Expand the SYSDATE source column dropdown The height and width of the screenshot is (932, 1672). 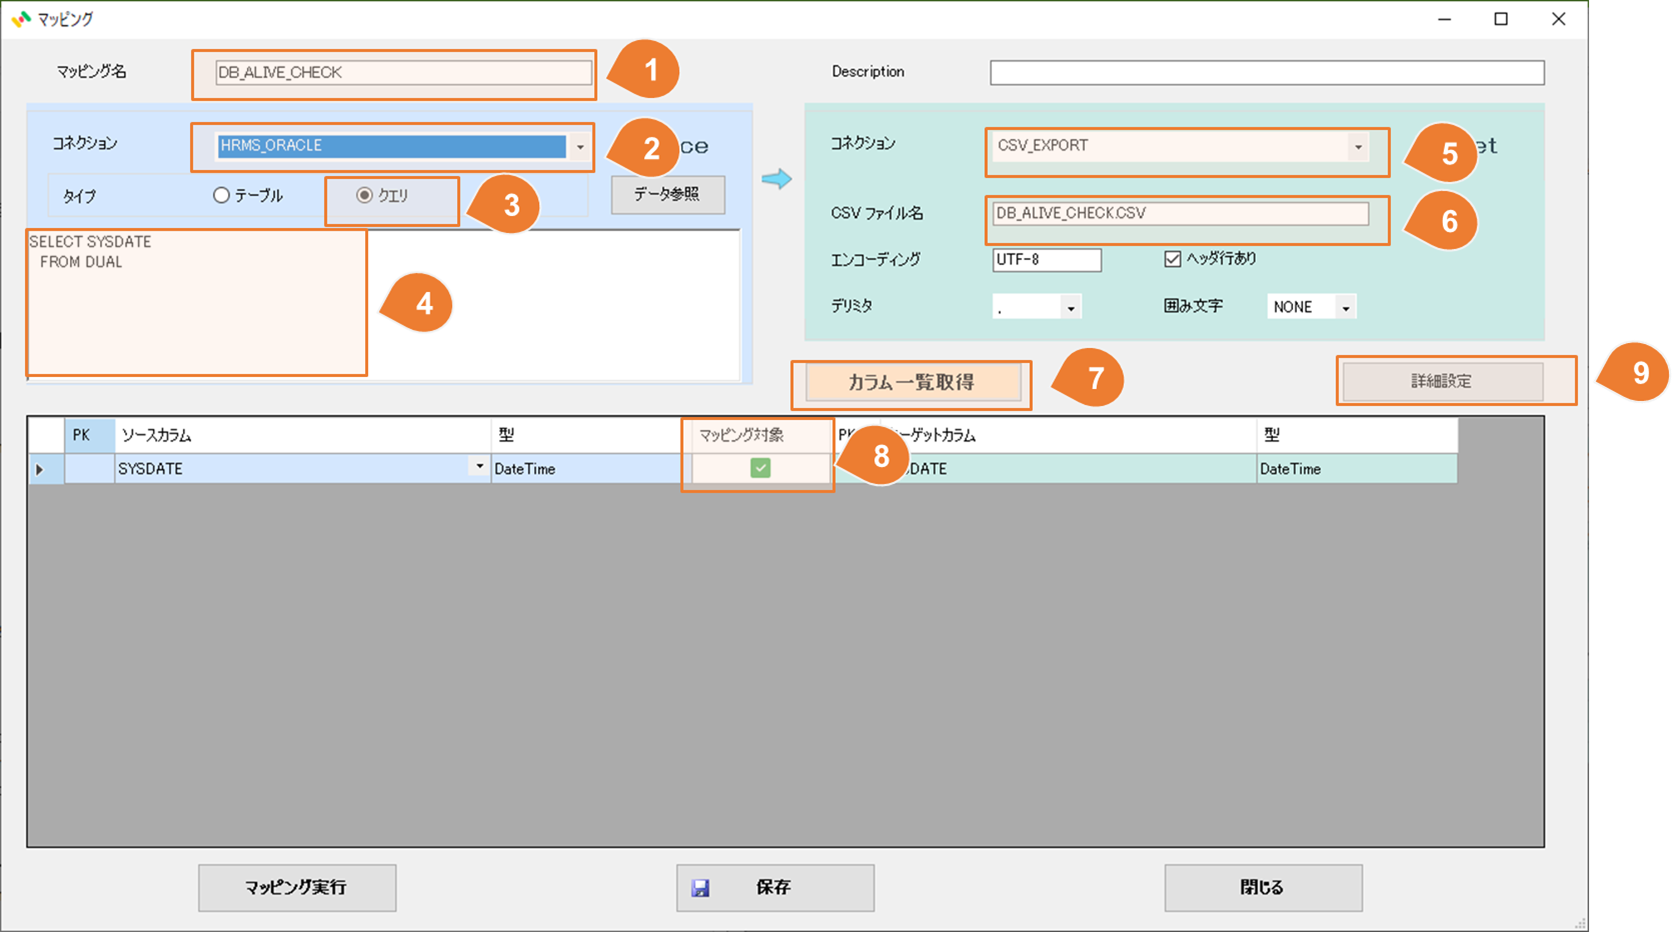480,467
